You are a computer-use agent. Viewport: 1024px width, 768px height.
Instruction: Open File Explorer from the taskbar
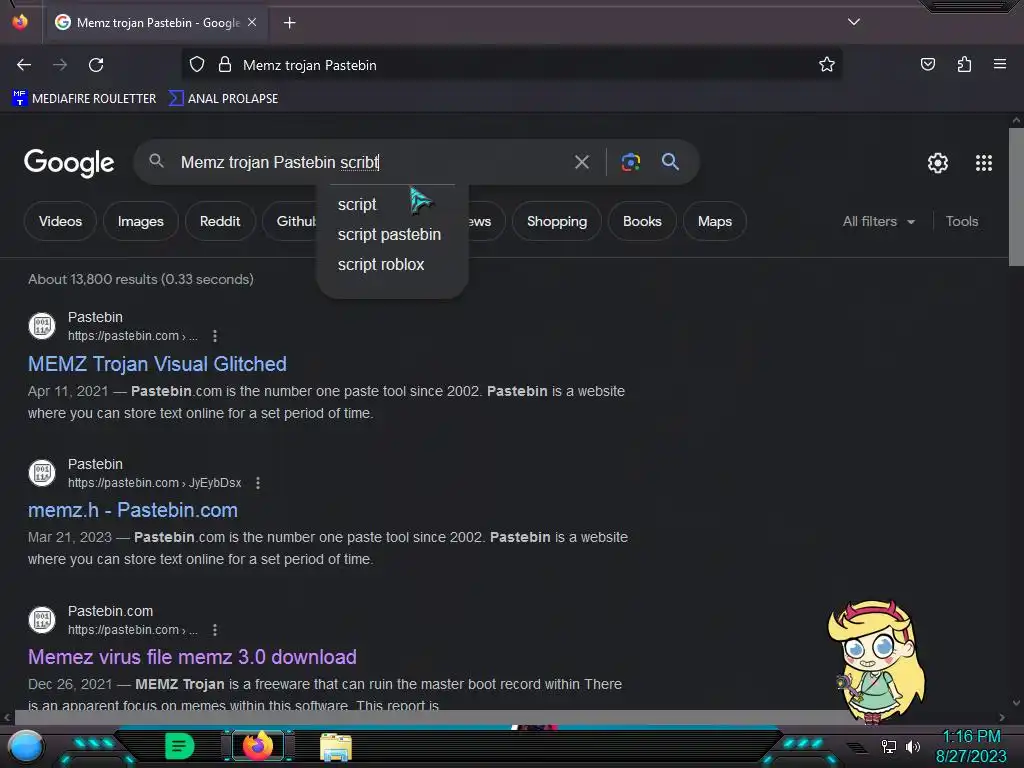pyautogui.click(x=336, y=747)
